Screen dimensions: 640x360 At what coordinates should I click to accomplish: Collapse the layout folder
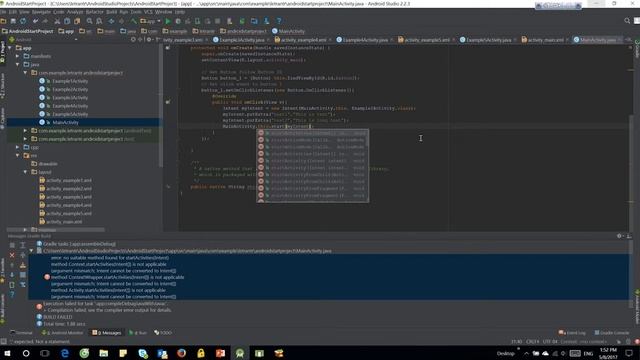tap(25, 172)
